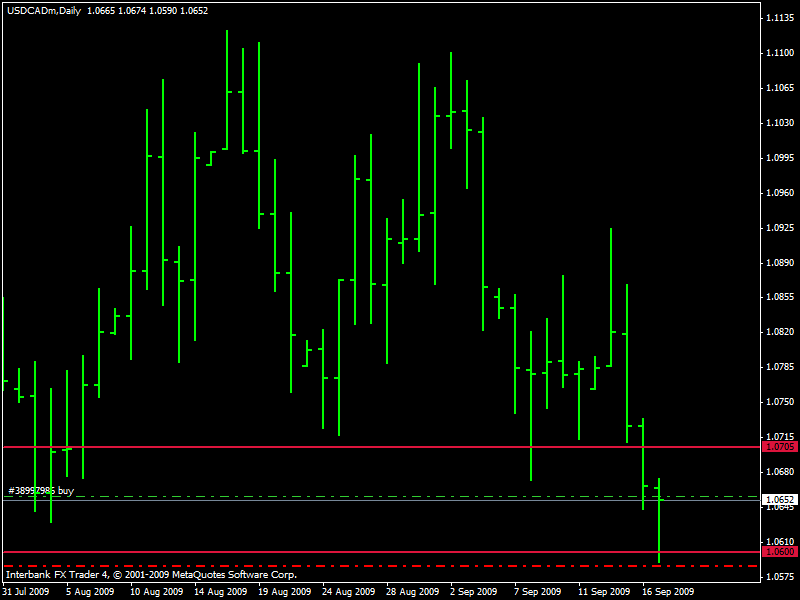Click the Interbank FX Trader copyright text

[151, 576]
